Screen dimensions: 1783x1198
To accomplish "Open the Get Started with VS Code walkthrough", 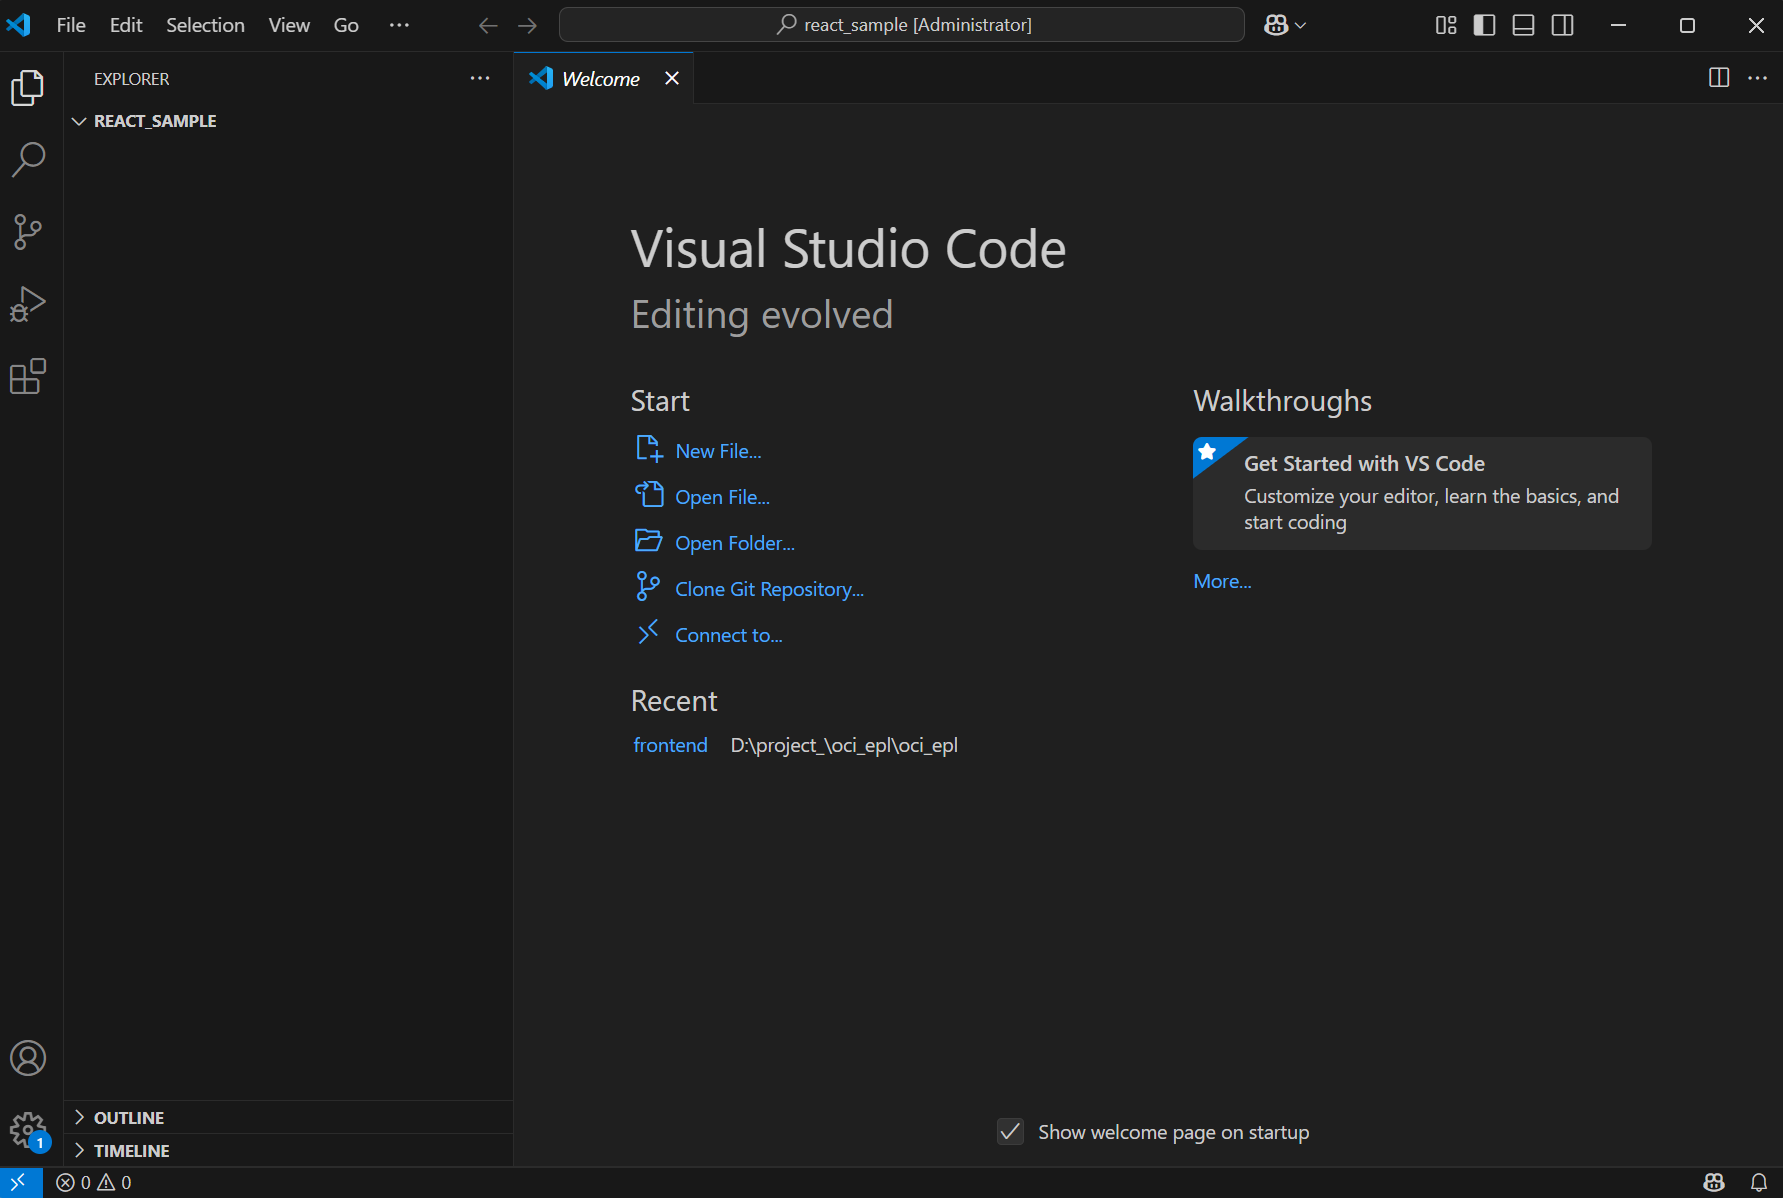I will pos(1422,493).
